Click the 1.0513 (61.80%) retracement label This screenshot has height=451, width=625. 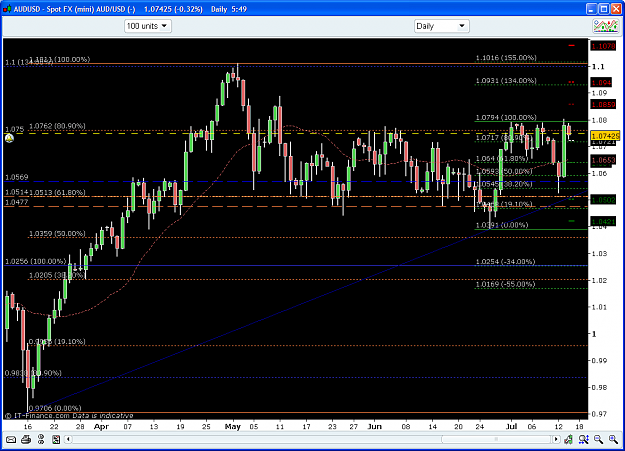pyautogui.click(x=57, y=192)
